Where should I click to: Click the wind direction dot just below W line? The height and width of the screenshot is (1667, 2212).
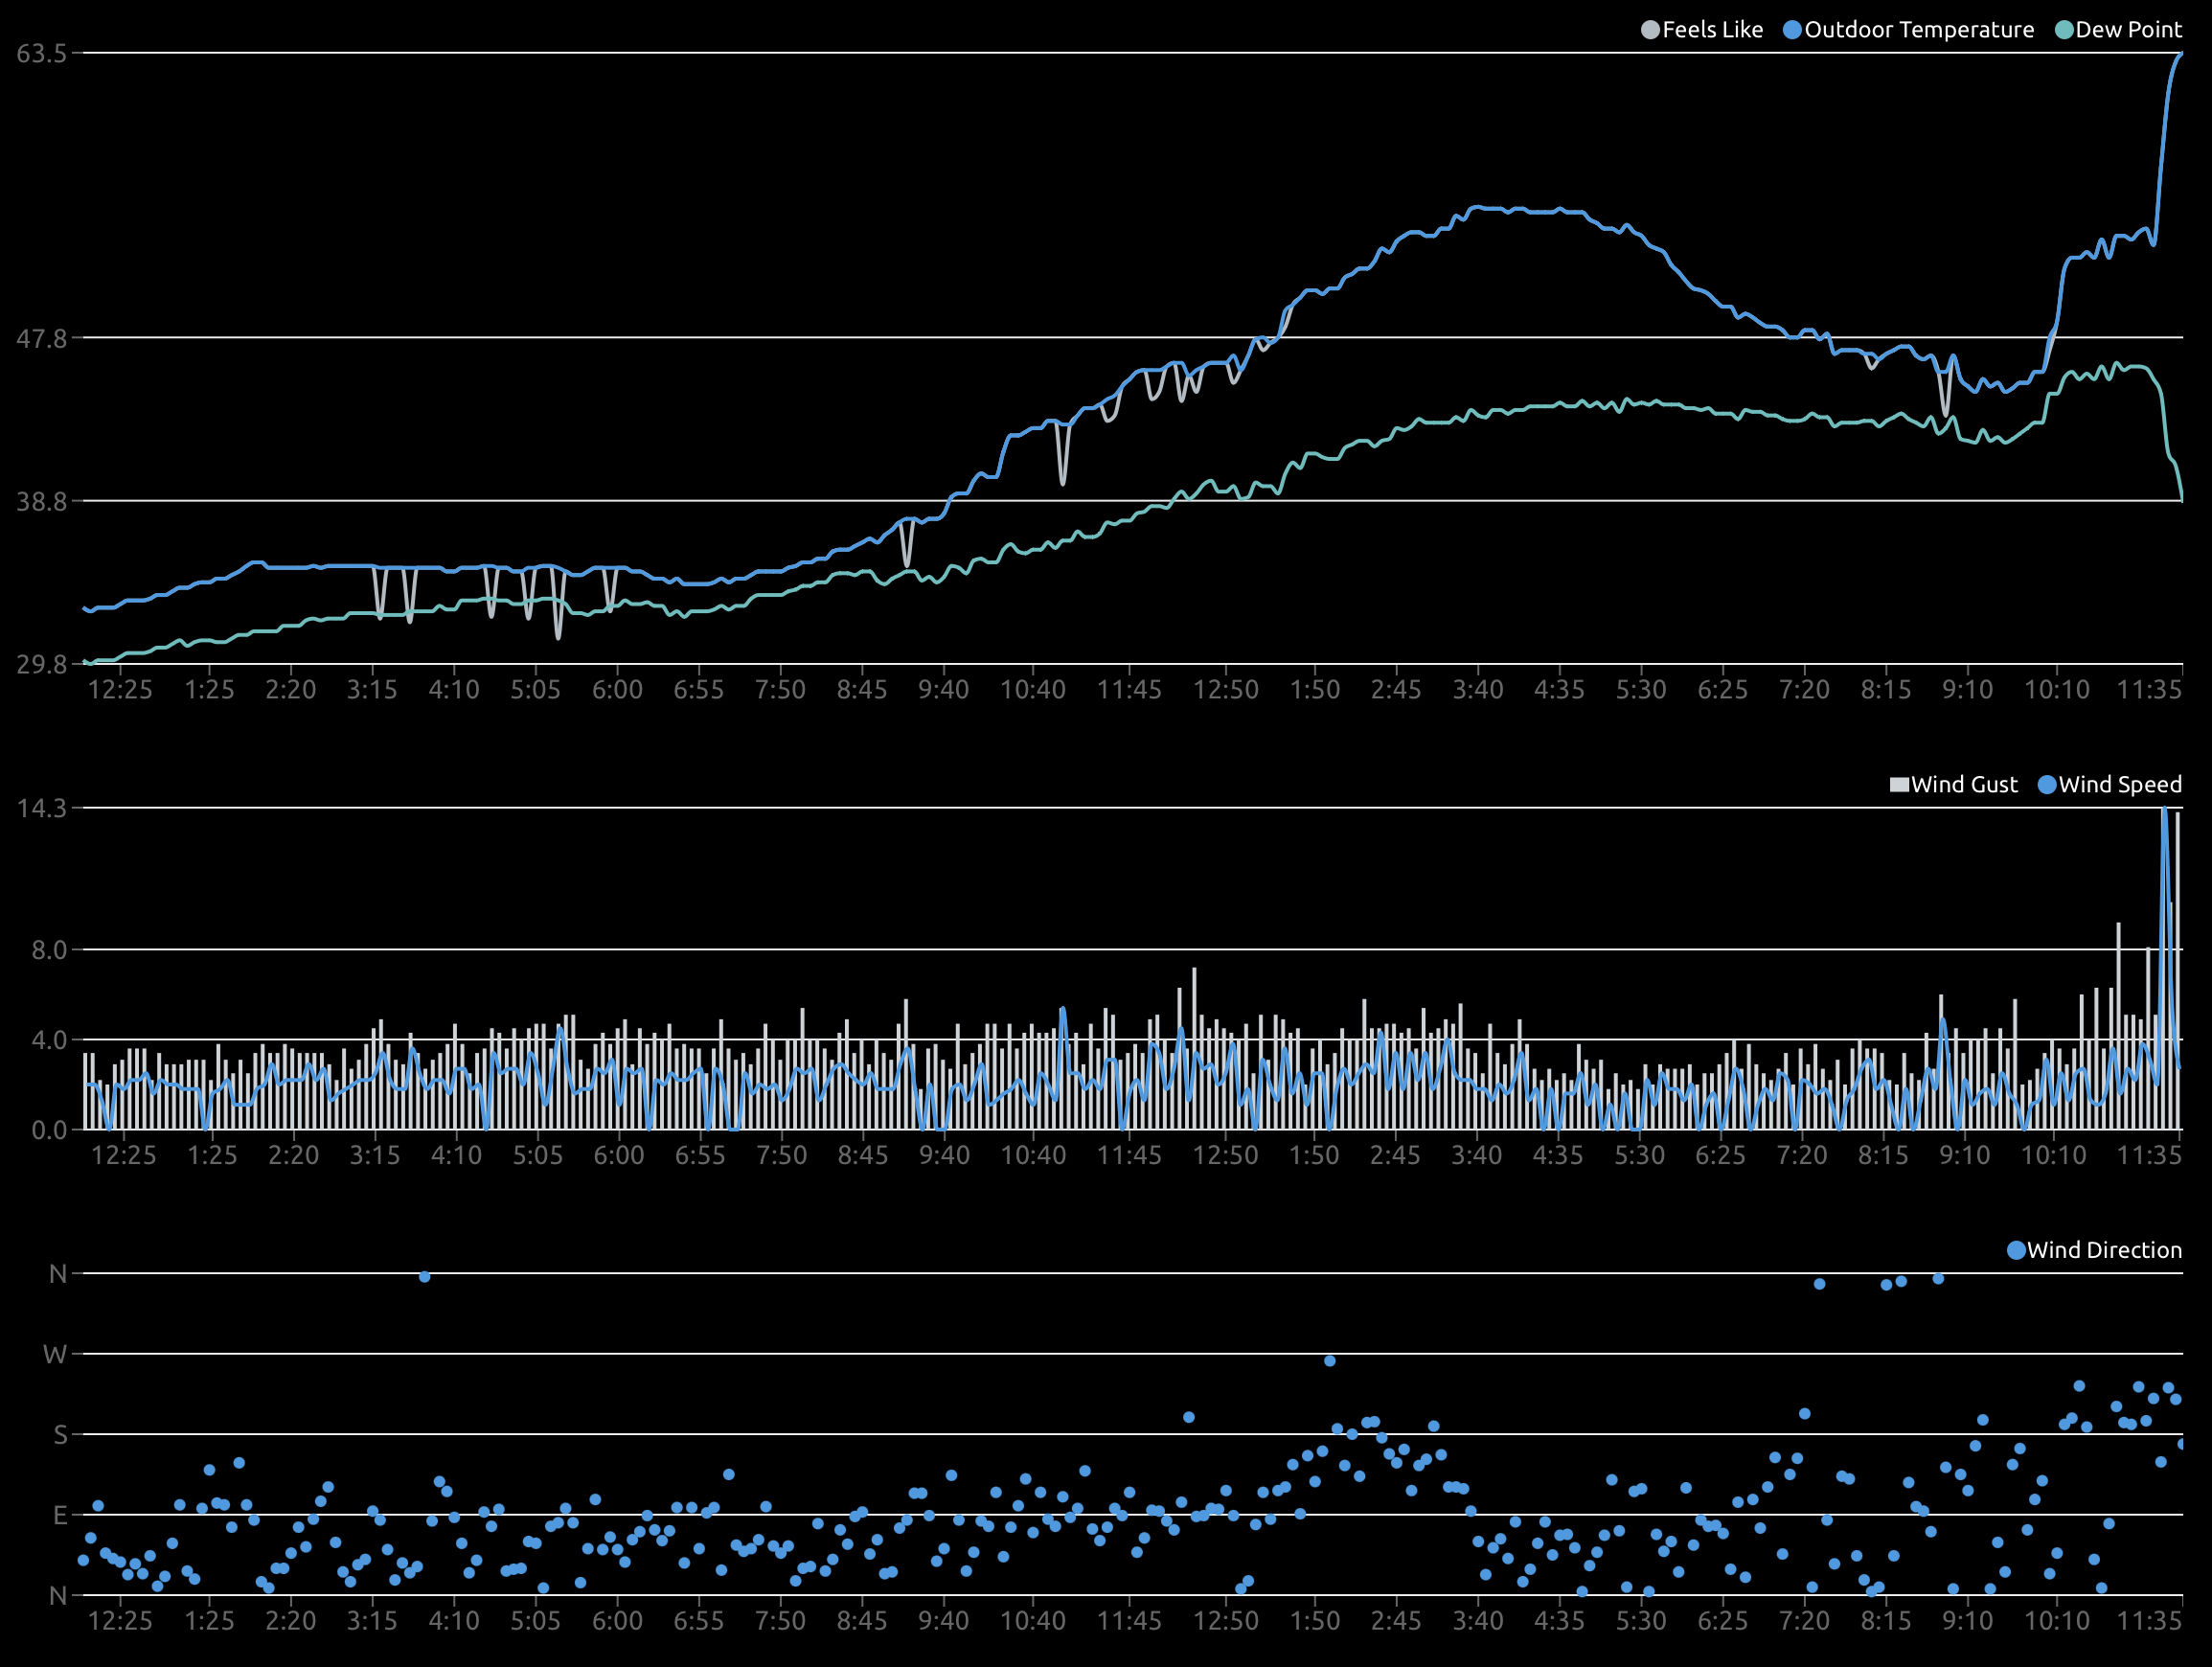click(1330, 1362)
